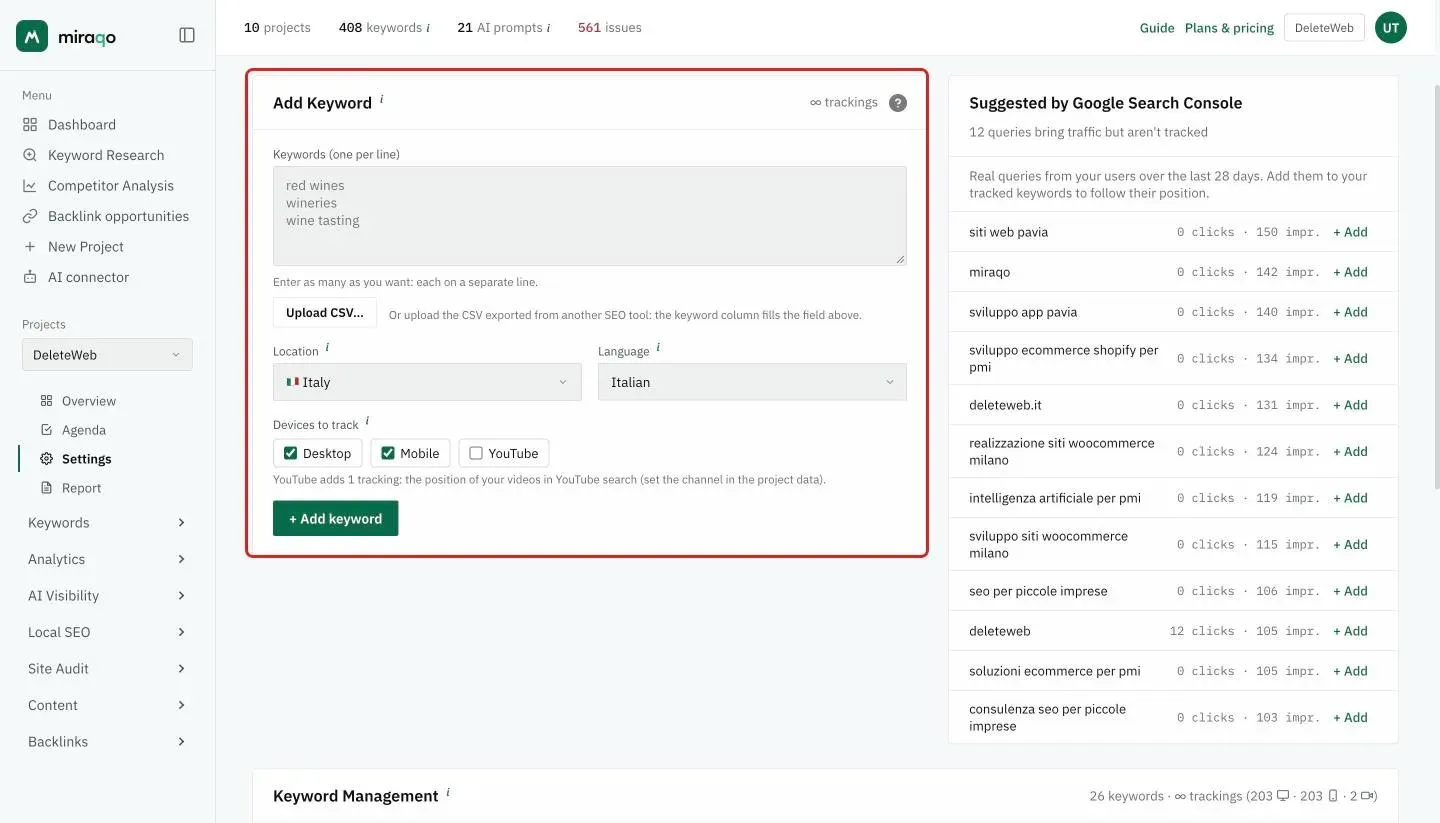
Task: Click the Report document icon
Action: pos(46,488)
